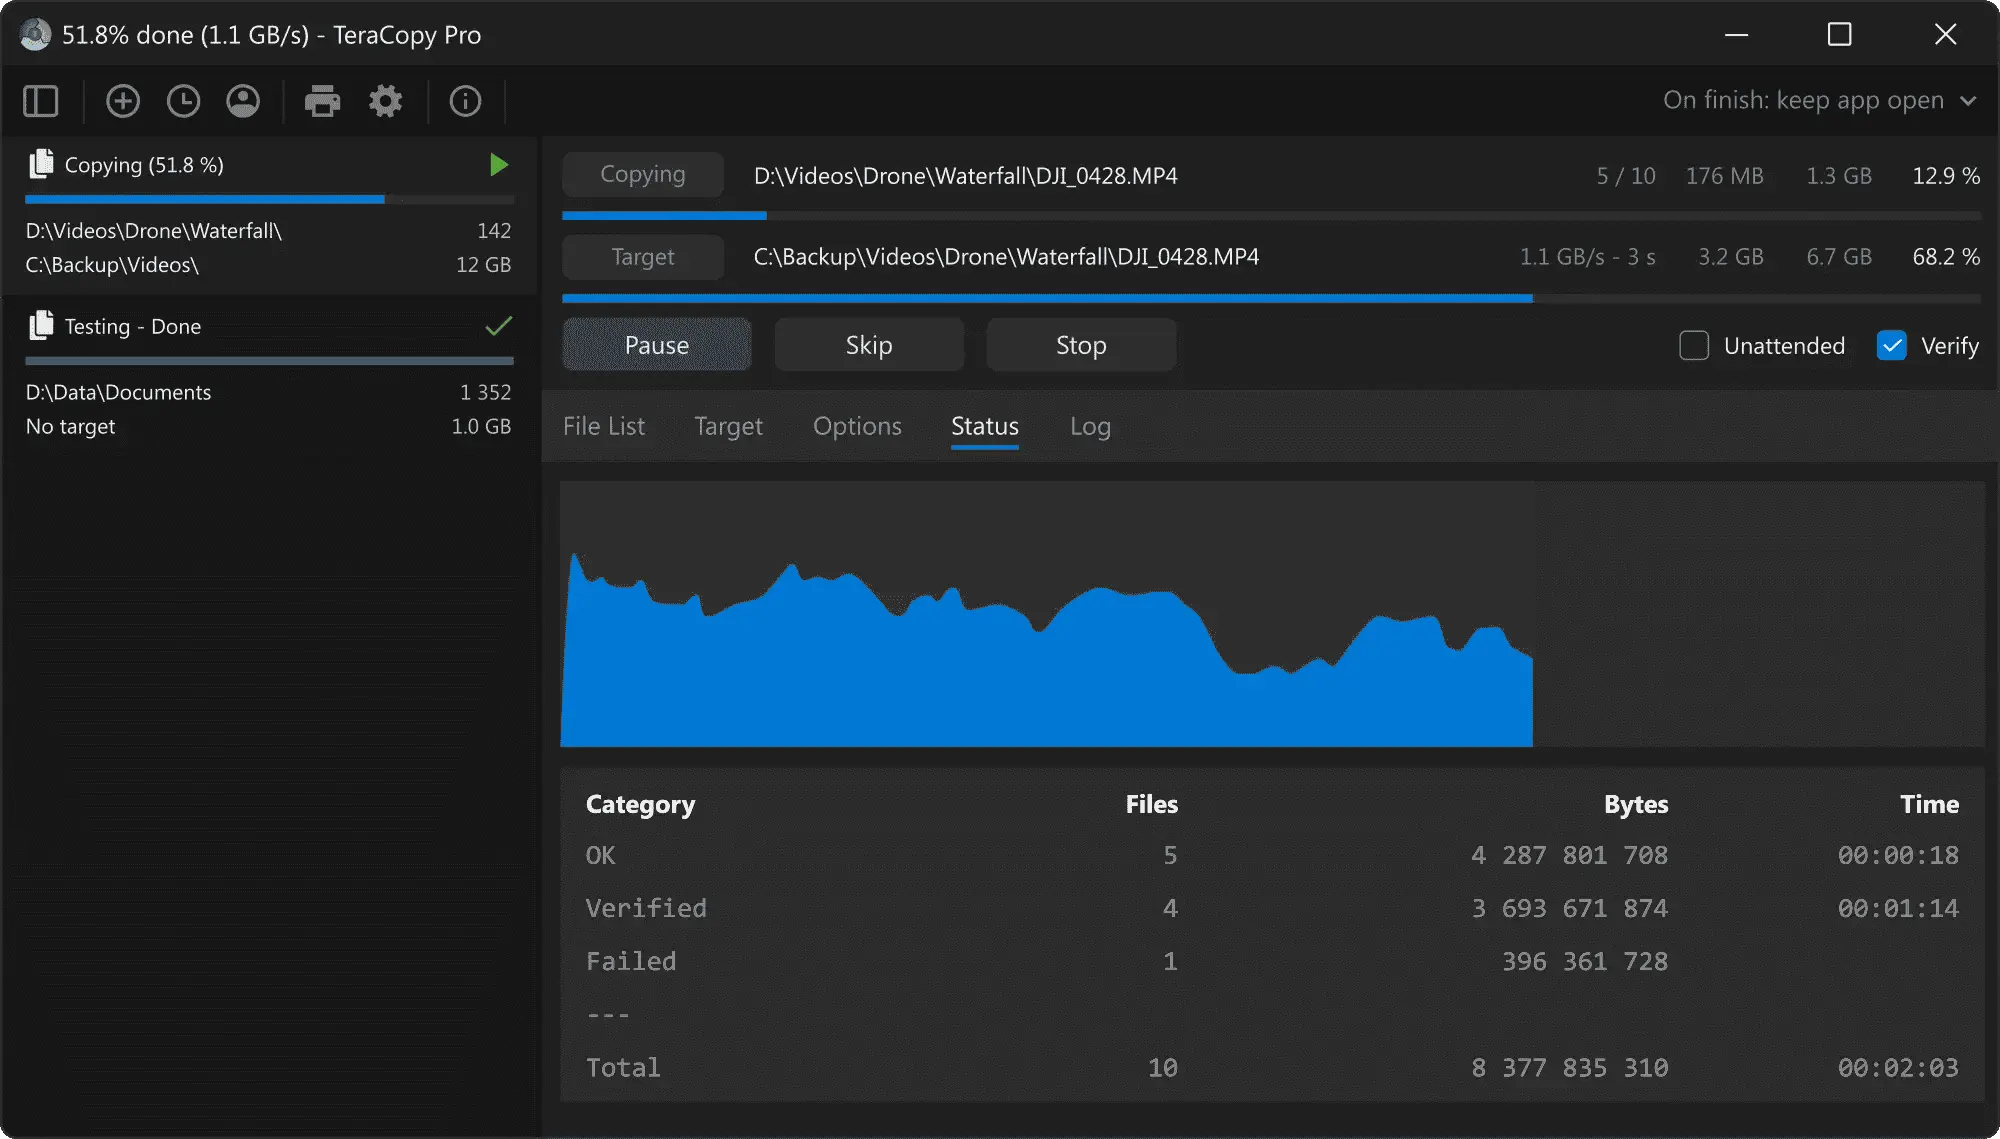Screen dimensions: 2000x1139
Task: Toggle the sidebar panel icon
Action: 41,101
